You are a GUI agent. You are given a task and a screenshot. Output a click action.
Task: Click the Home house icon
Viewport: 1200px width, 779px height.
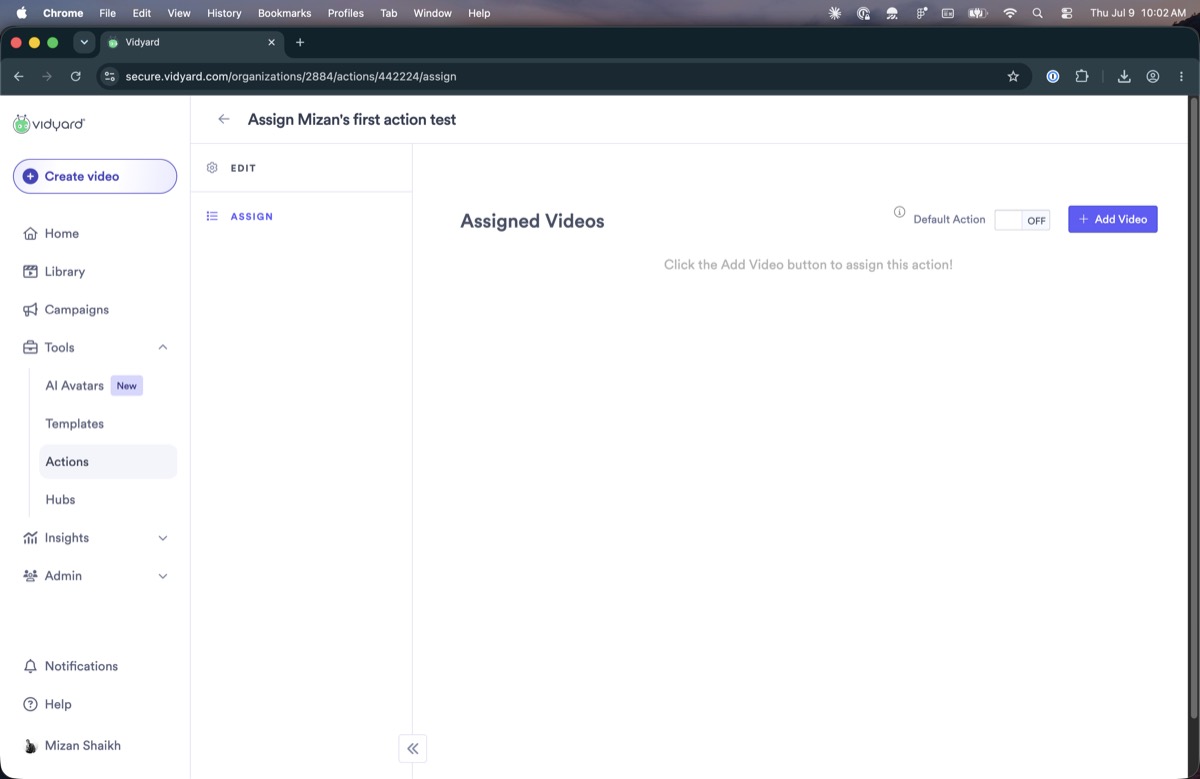pos(30,233)
